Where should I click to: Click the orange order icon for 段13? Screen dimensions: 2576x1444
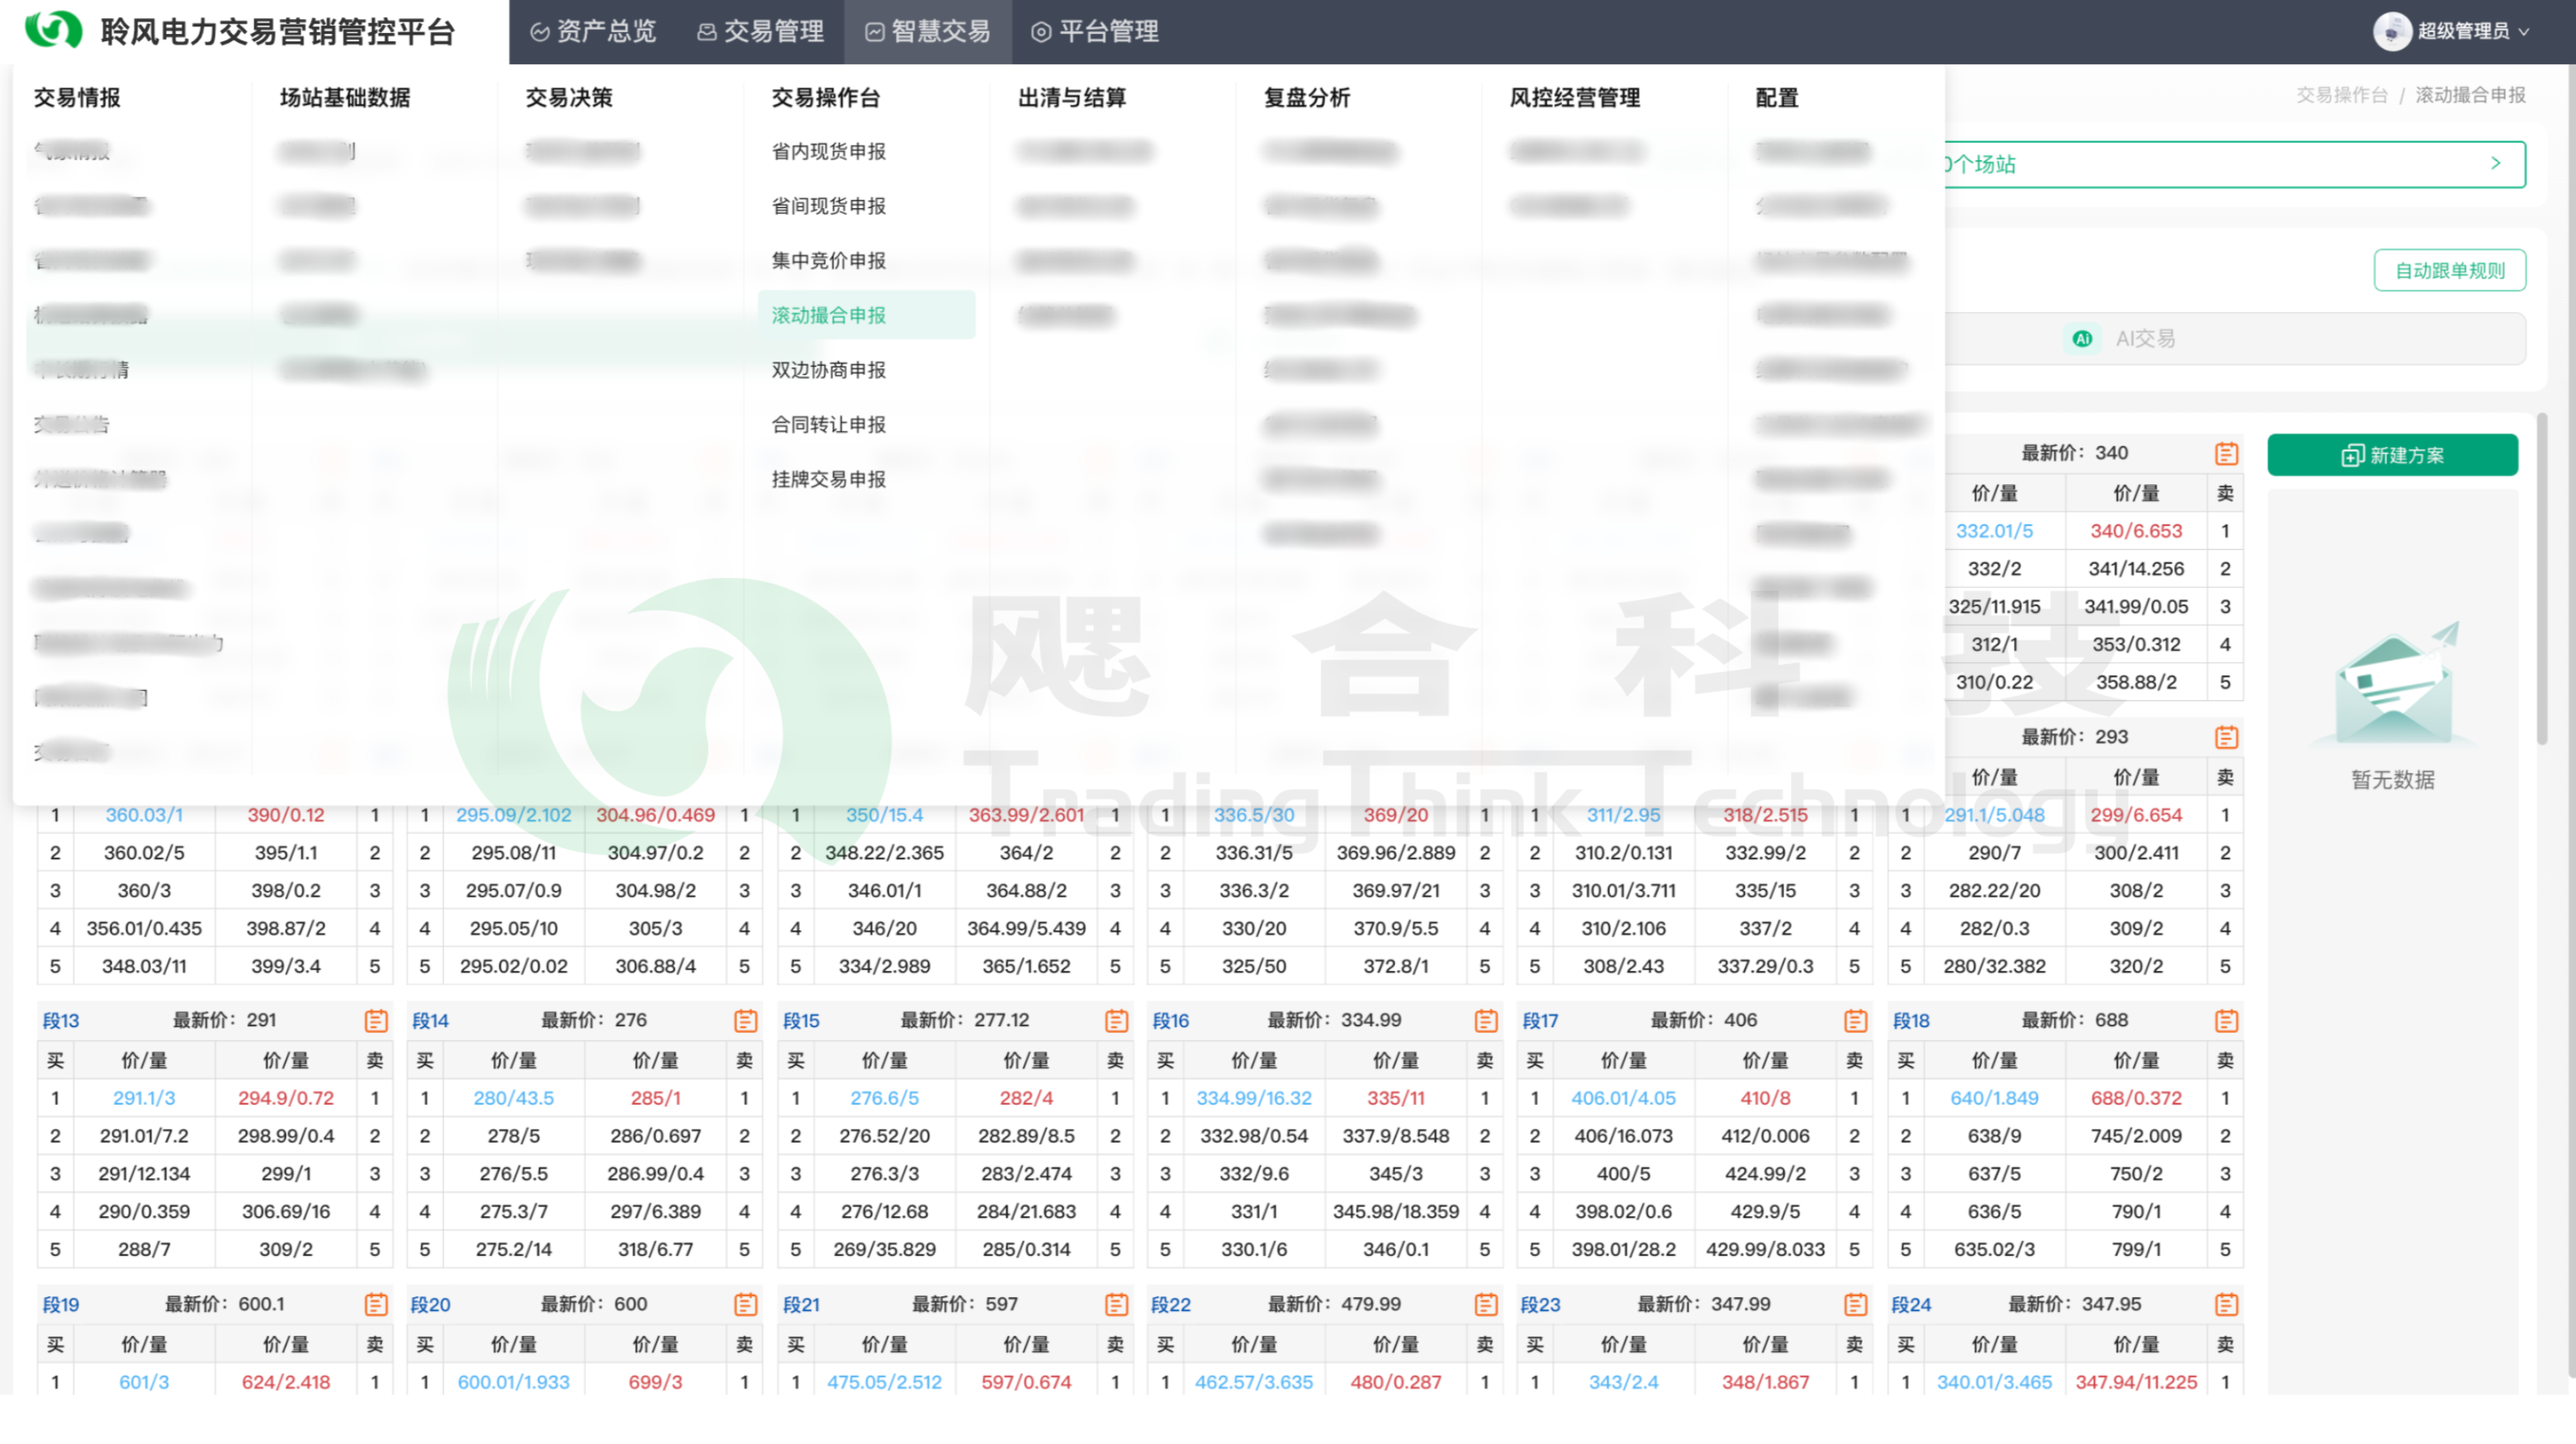click(x=376, y=1020)
